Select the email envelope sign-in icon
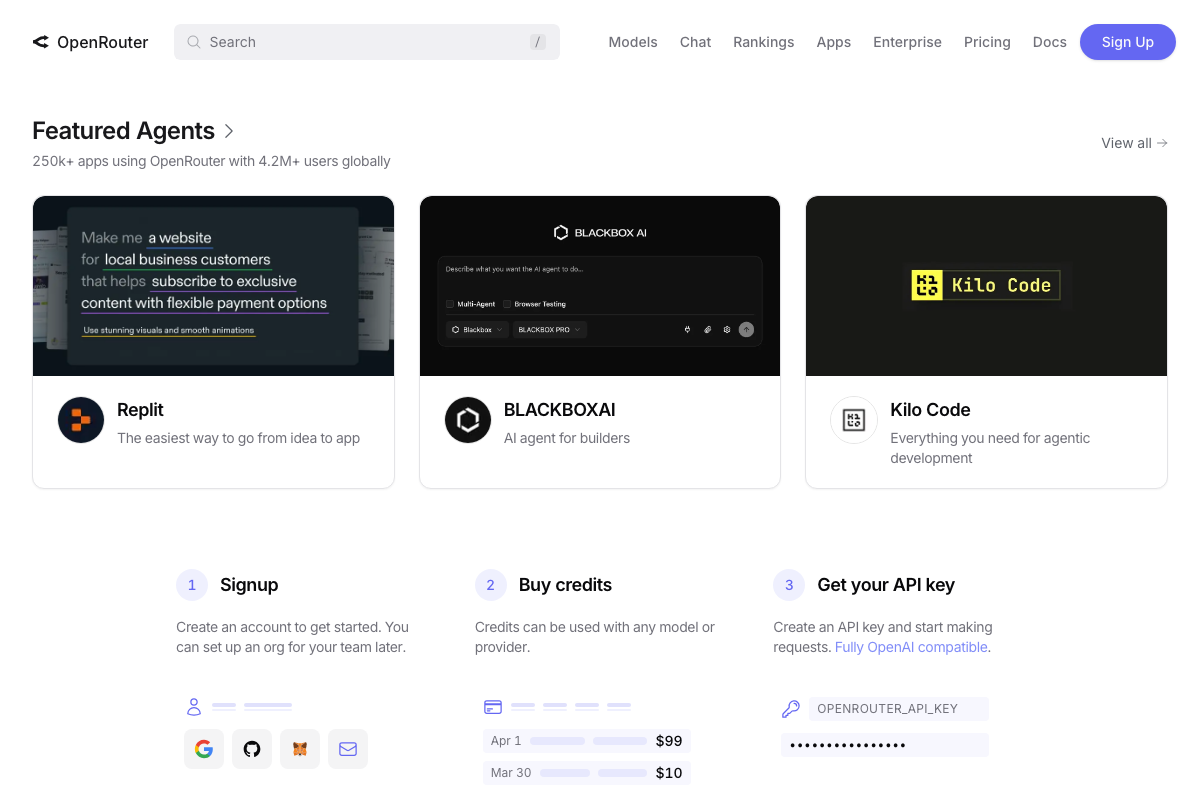 pos(348,749)
